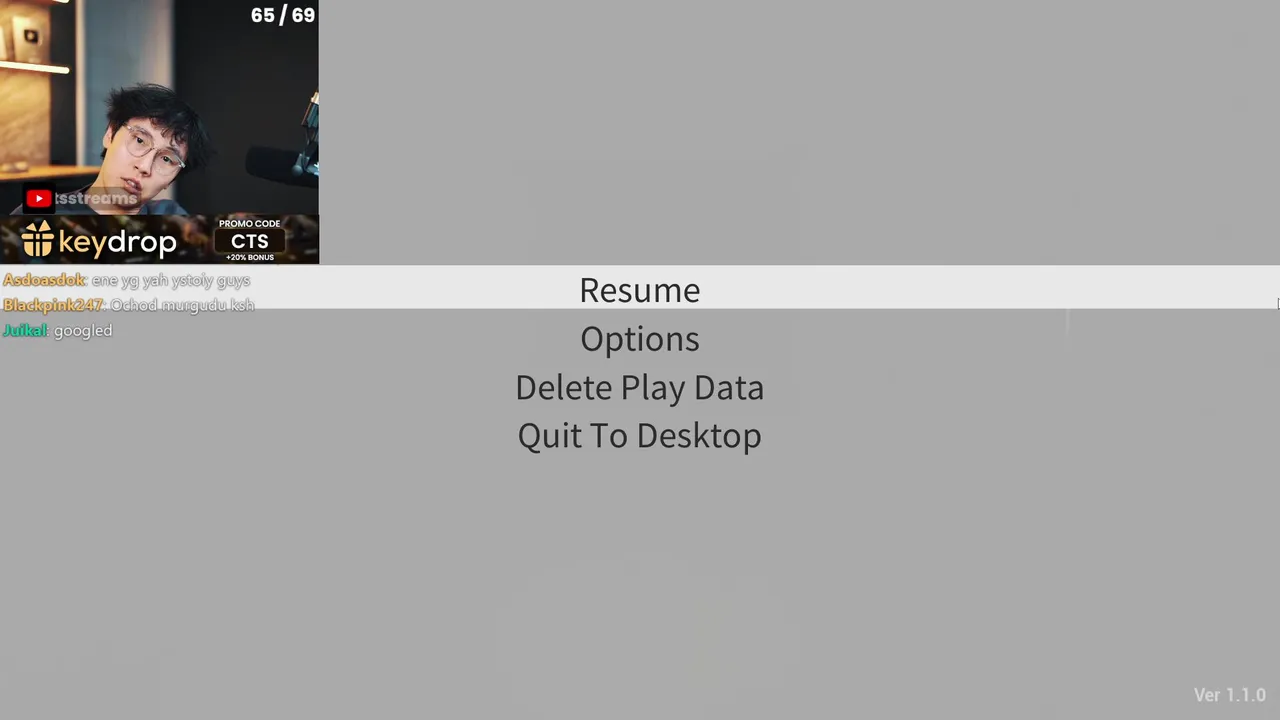Click the +20% BONUS label
Viewport: 1280px width, 720px height.
249,257
